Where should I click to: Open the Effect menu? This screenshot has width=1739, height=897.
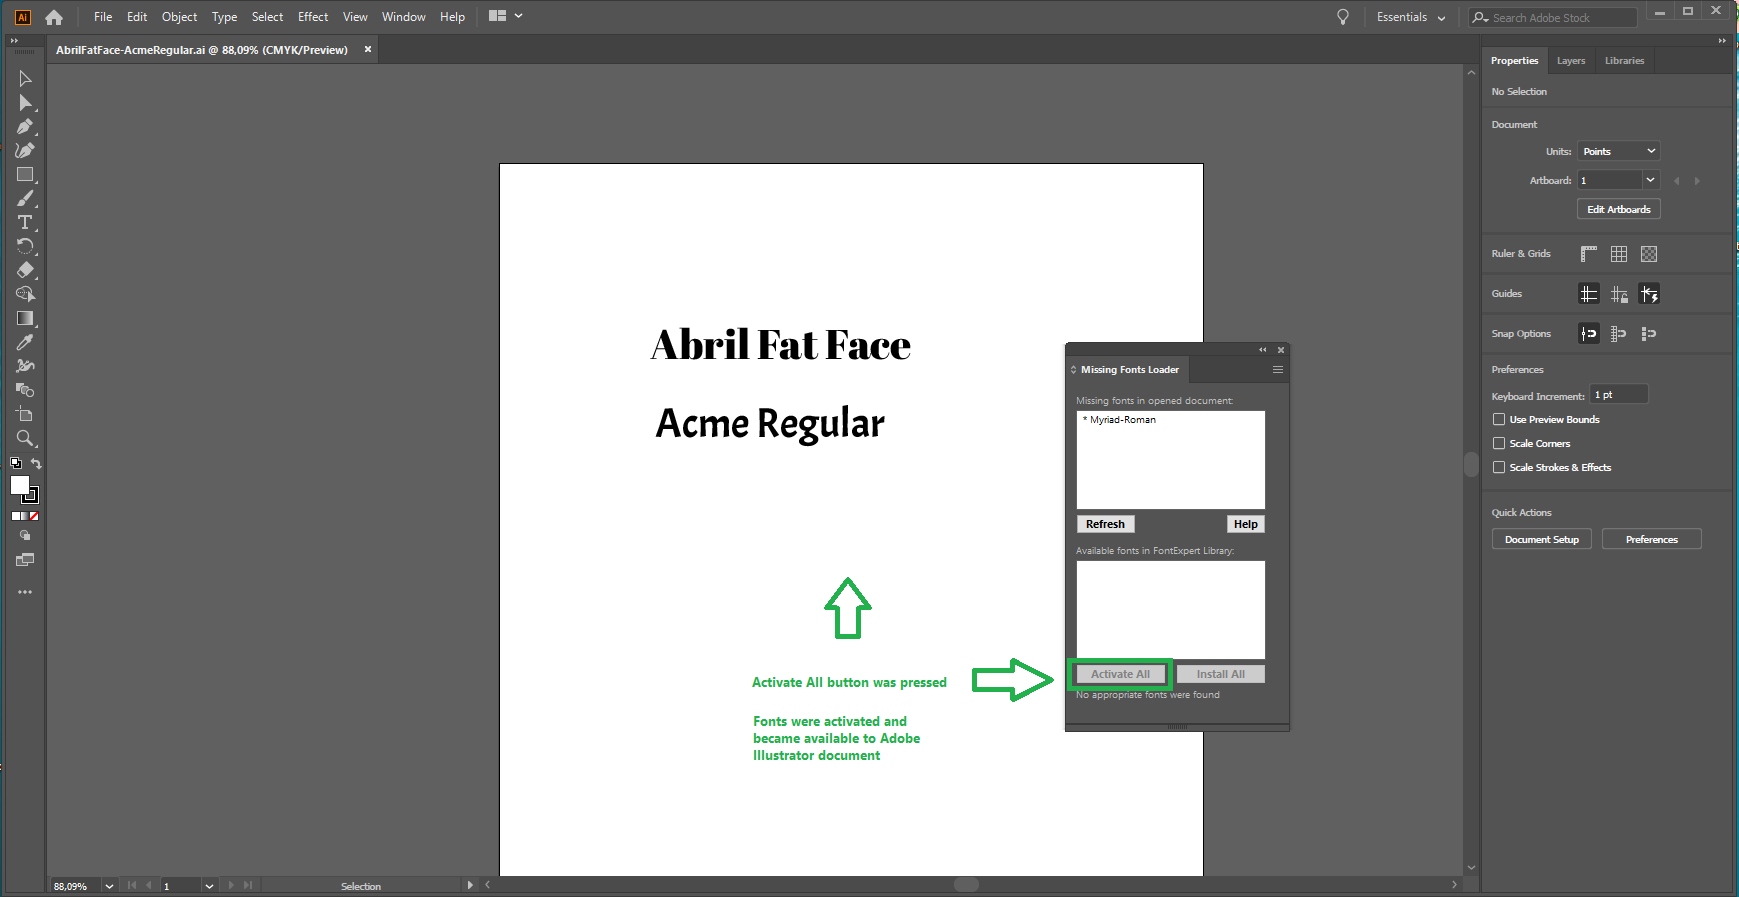pos(313,17)
